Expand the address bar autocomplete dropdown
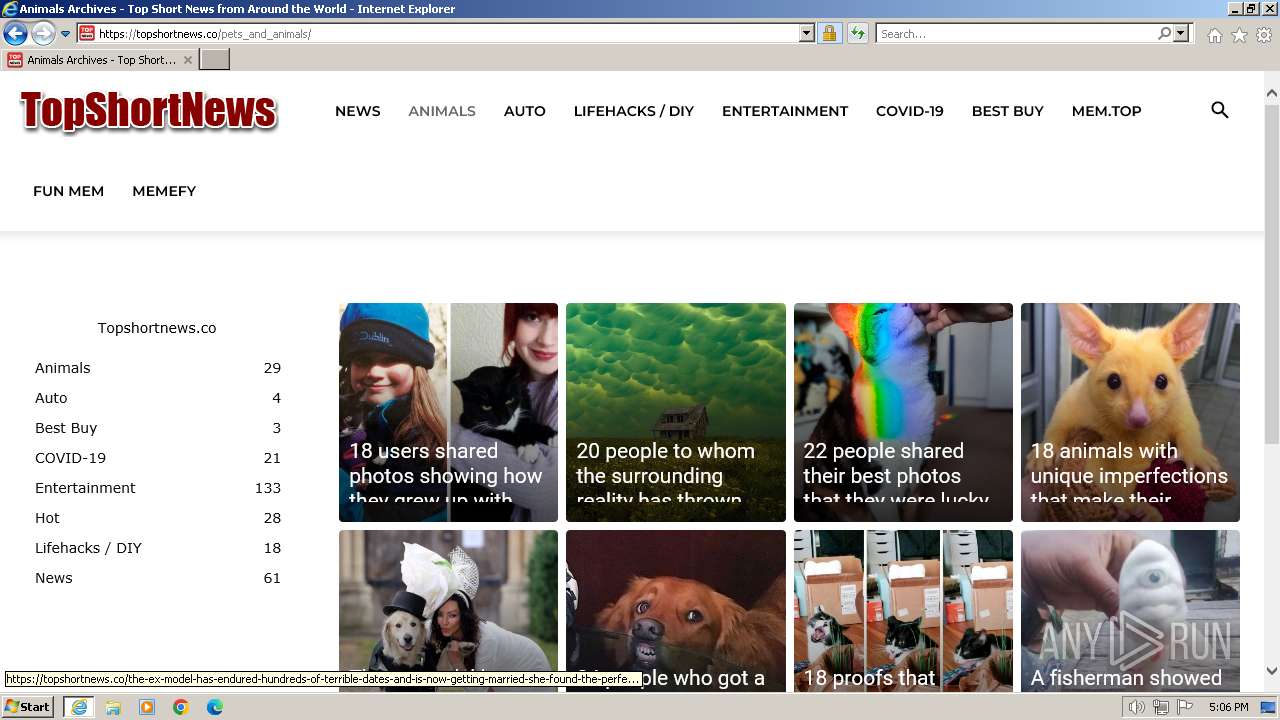The image size is (1280, 720). coord(807,34)
